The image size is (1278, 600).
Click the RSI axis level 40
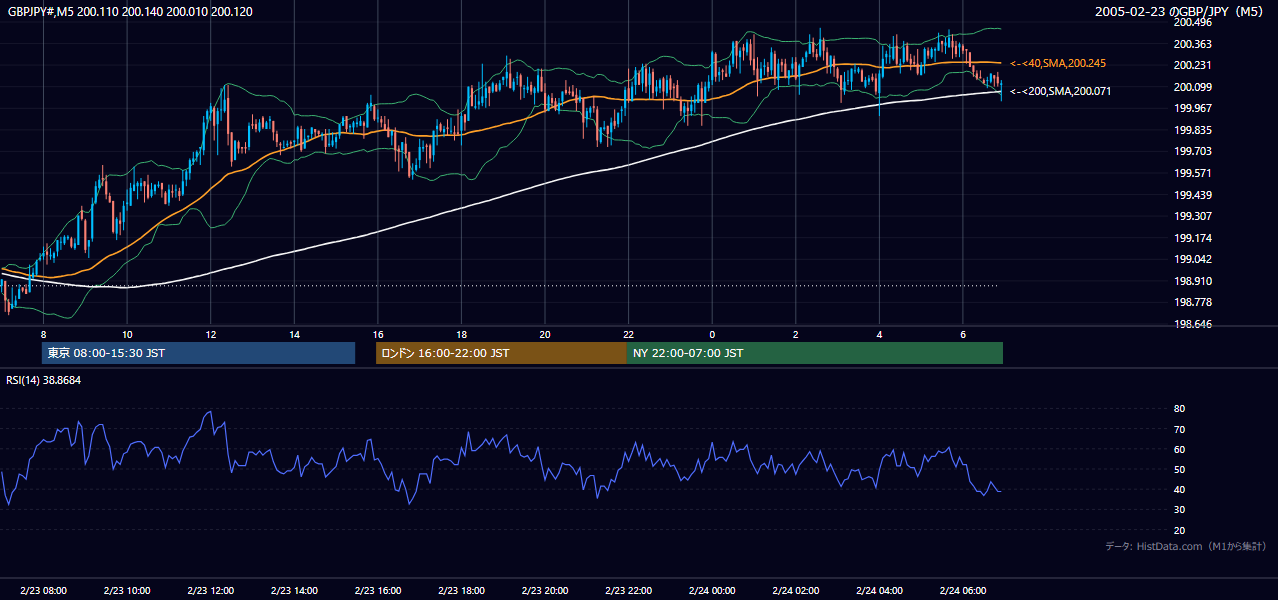coord(1179,489)
